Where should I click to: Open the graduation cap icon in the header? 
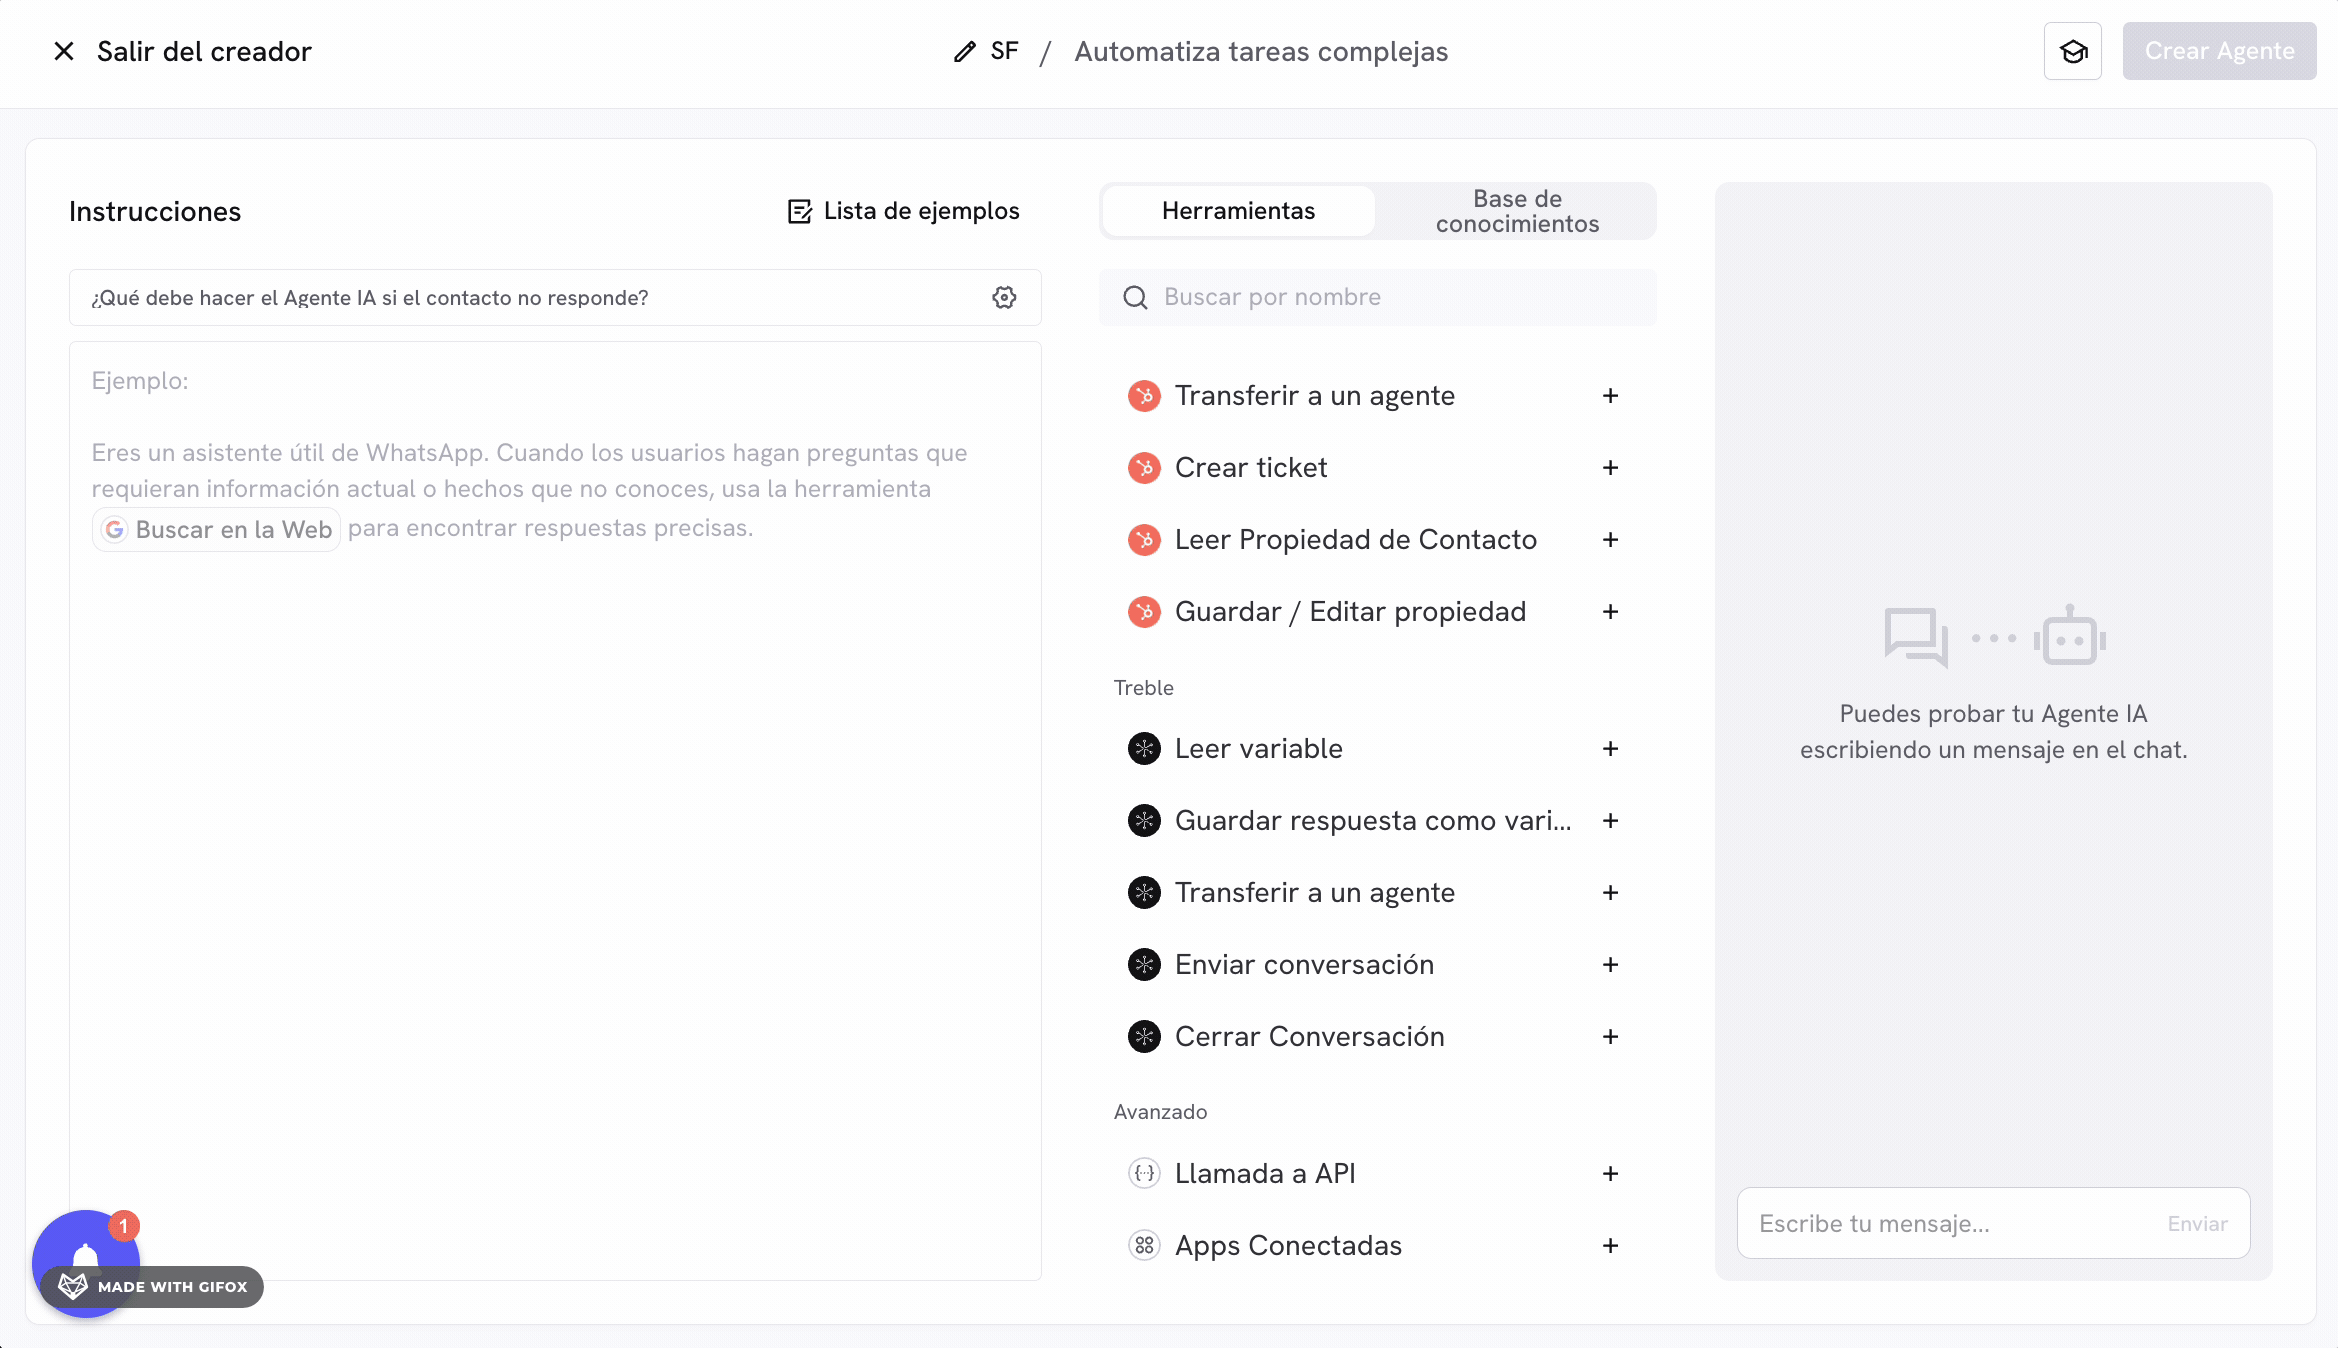coord(2072,50)
